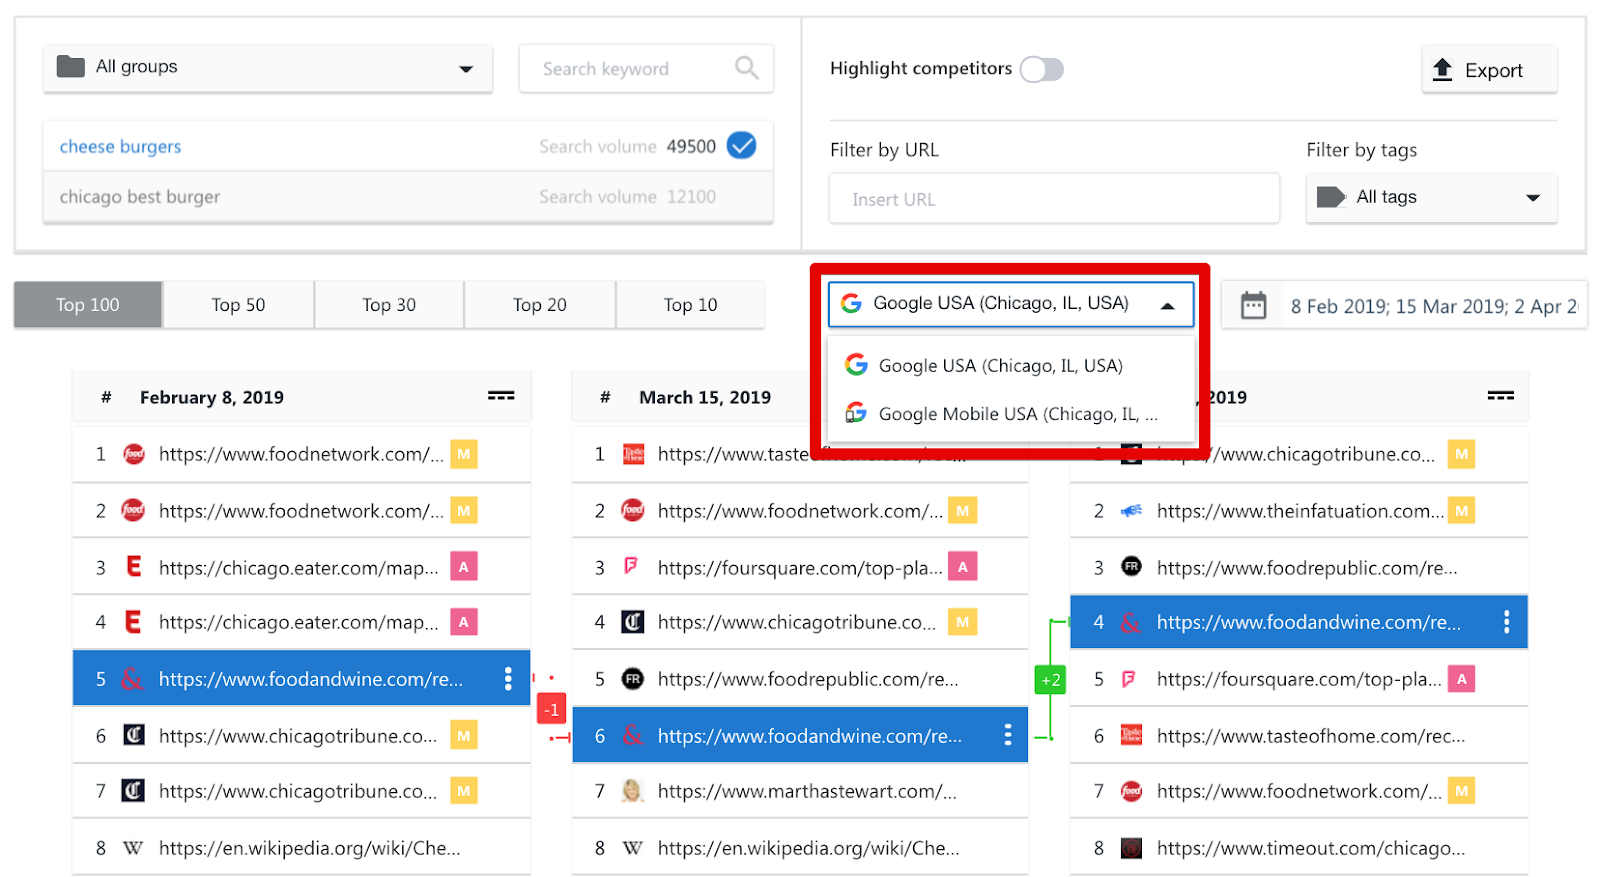Image resolution: width=1600 pixels, height=877 pixels.
Task: Switch to the Top 50 tab
Action: [238, 305]
